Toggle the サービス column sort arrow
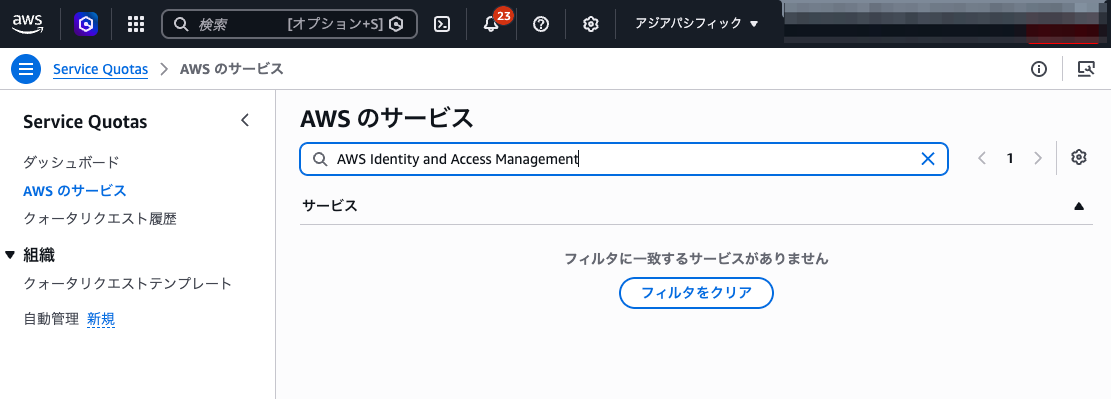 click(x=1079, y=206)
